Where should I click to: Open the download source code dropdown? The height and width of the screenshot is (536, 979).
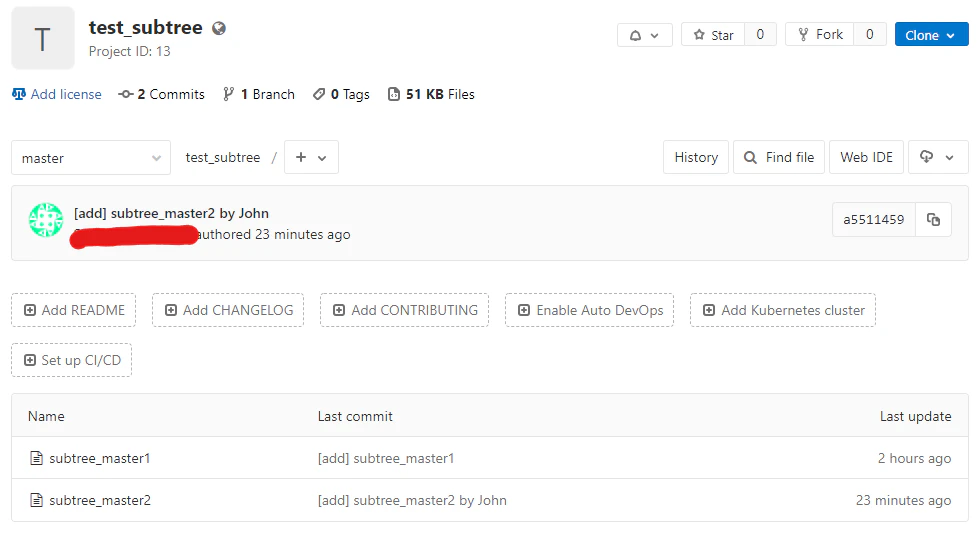[x=938, y=157]
